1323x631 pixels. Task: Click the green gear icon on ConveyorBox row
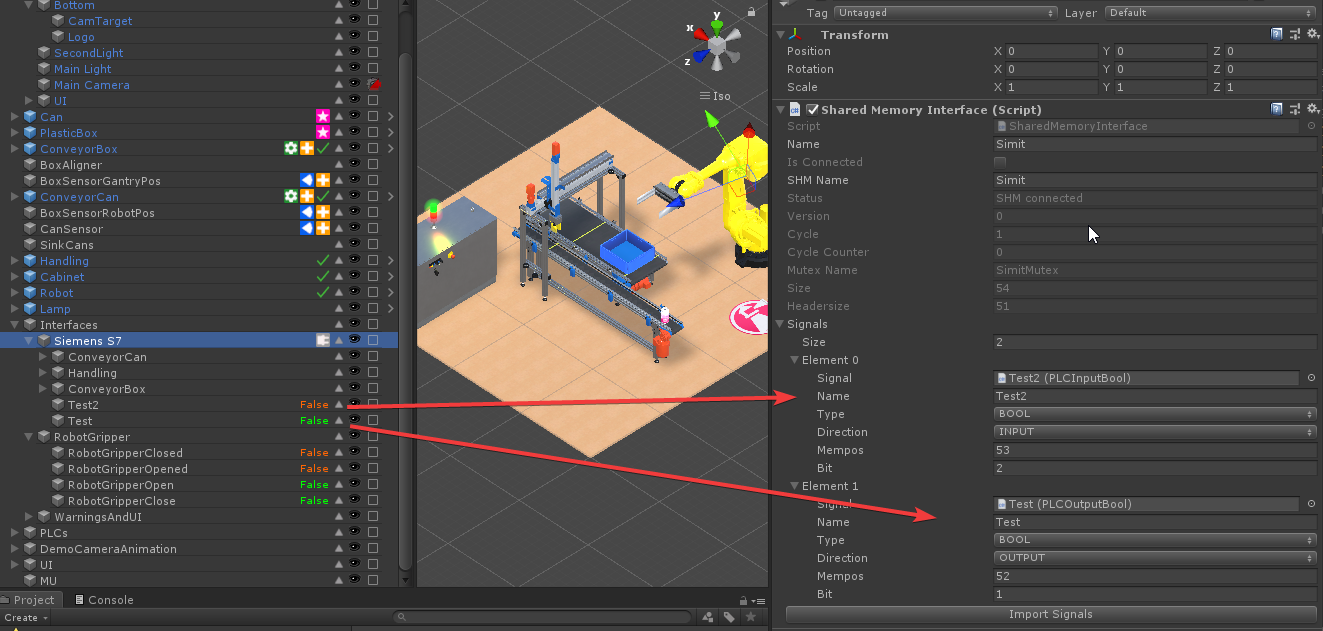tap(290, 149)
